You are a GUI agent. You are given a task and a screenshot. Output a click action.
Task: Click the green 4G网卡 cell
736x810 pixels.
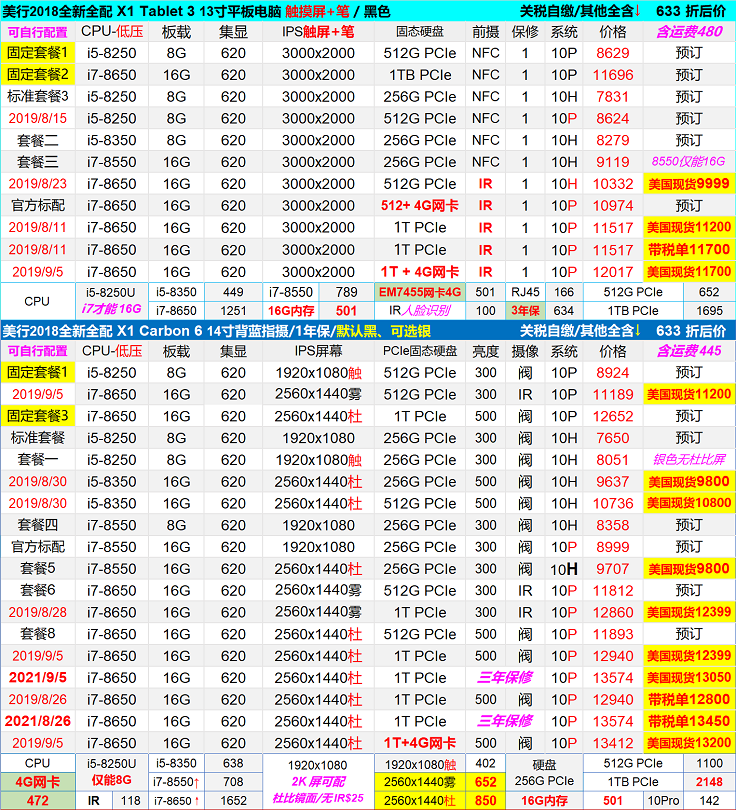click(x=38, y=782)
